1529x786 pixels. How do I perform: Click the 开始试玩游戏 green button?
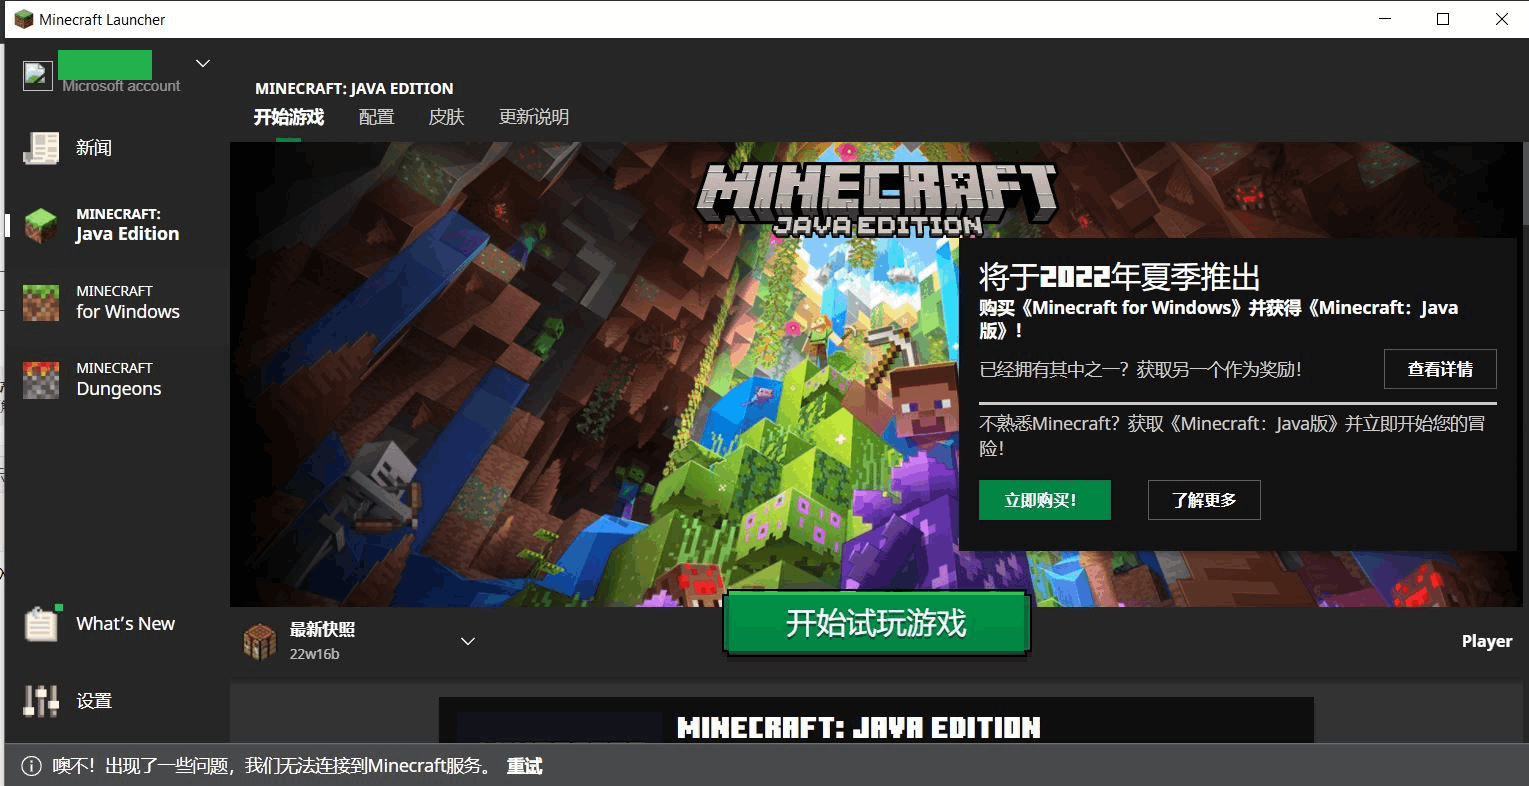[x=876, y=623]
